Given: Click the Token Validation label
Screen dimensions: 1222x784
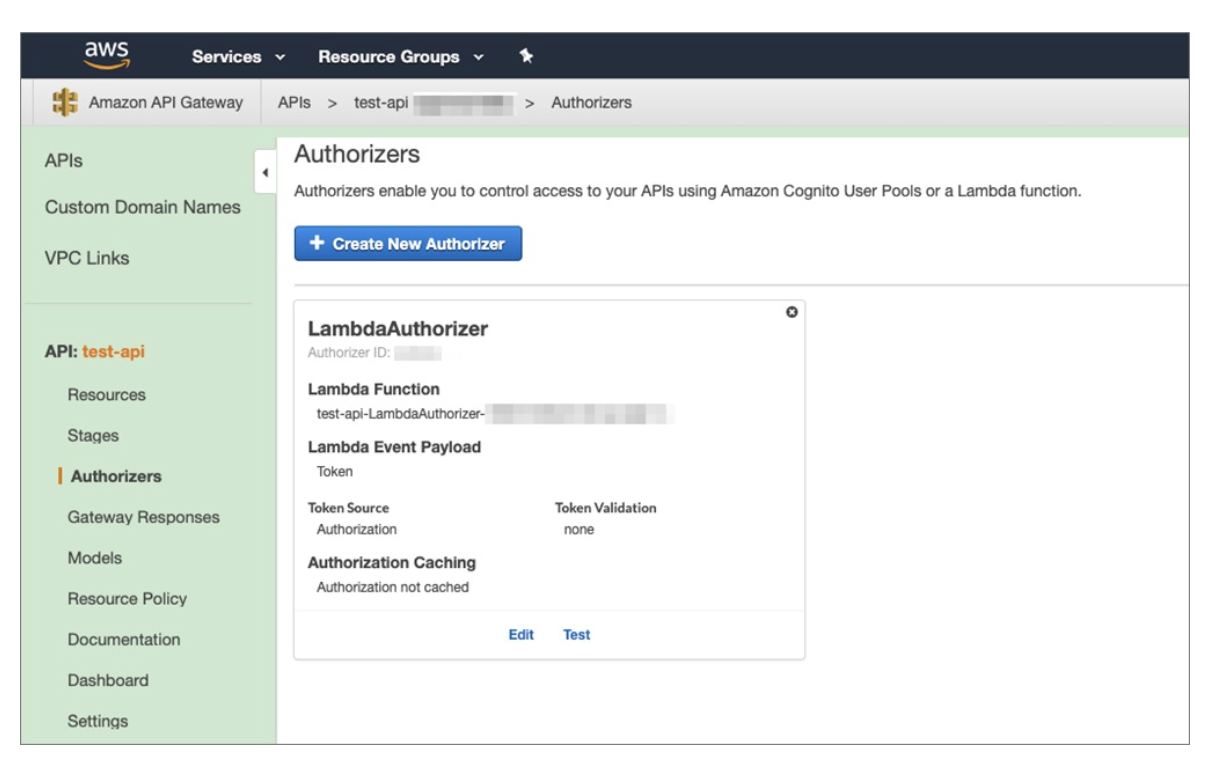Looking at the screenshot, I should pyautogui.click(x=606, y=508).
